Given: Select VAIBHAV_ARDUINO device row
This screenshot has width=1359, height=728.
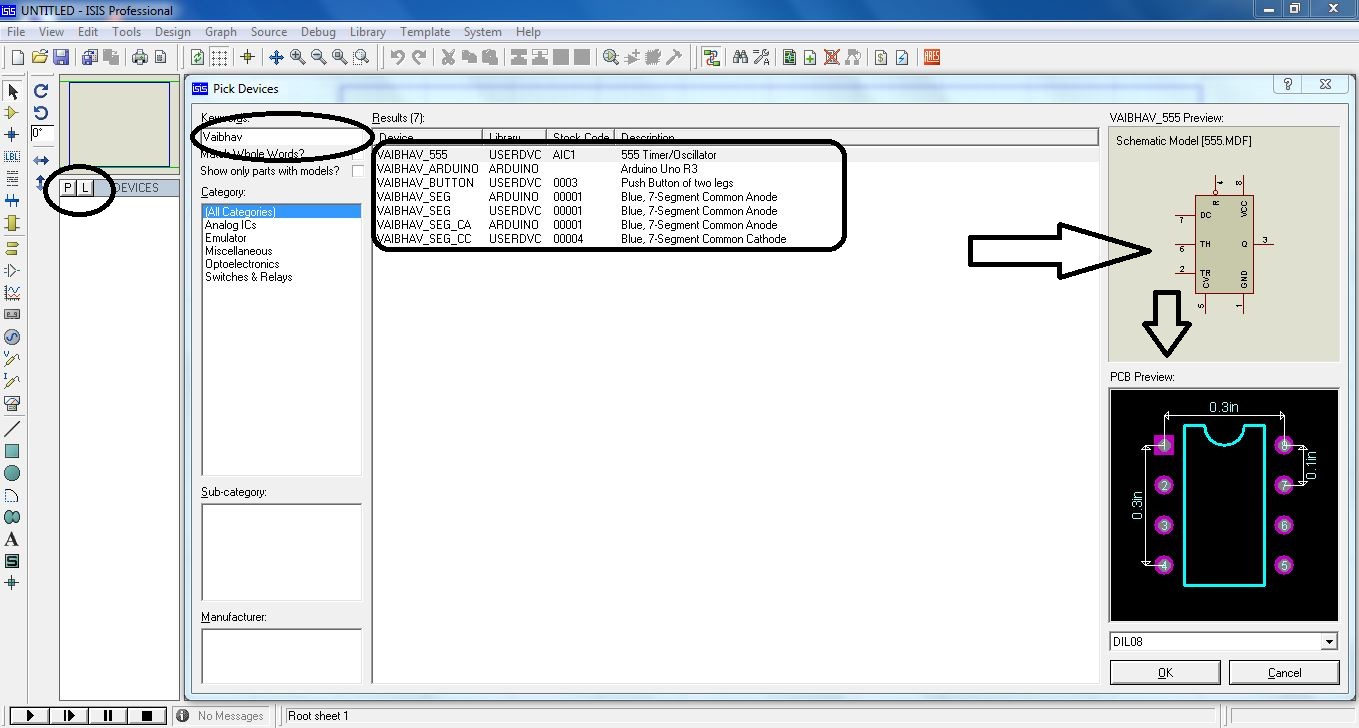Looking at the screenshot, I should tap(735, 169).
